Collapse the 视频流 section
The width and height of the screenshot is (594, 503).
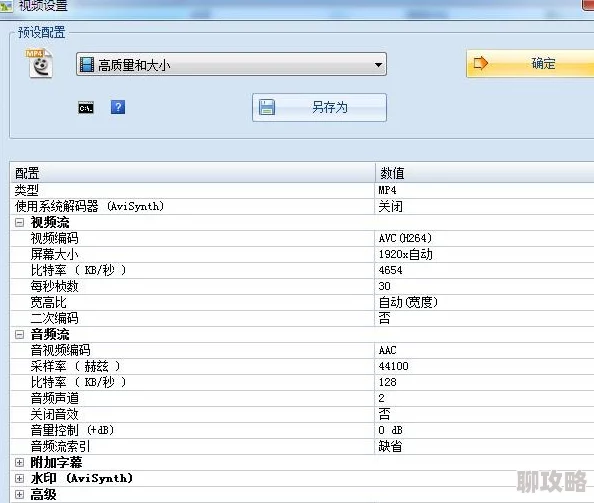tap(19, 222)
